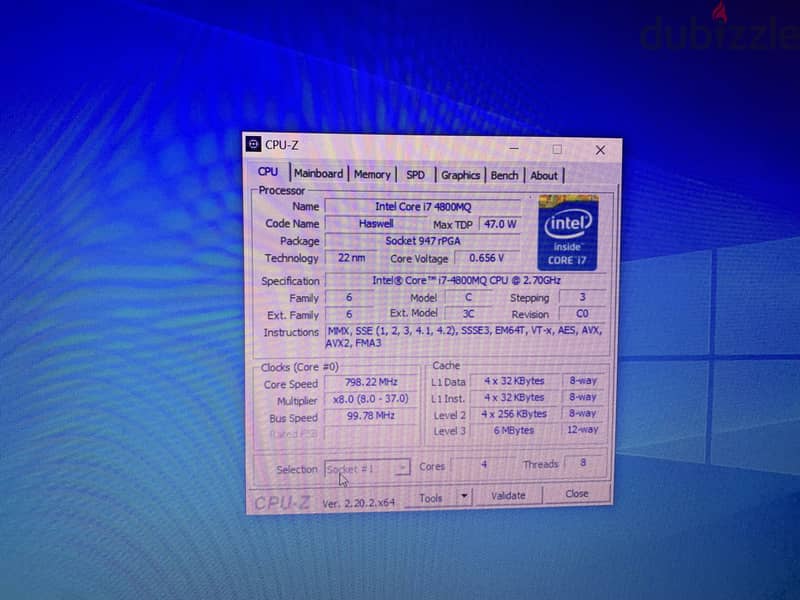Click the Core Speed value 798.22 MHz

(x=371, y=382)
